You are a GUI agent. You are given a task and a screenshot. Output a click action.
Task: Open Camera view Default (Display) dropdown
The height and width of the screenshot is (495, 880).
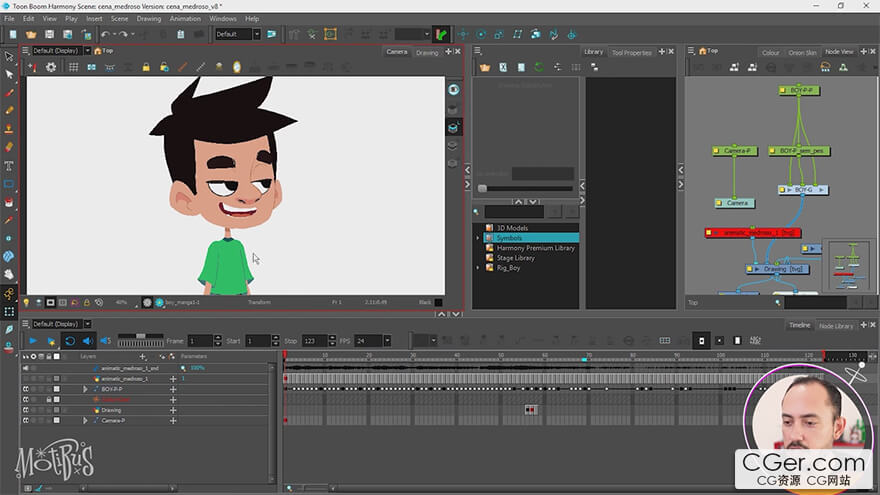click(88, 51)
